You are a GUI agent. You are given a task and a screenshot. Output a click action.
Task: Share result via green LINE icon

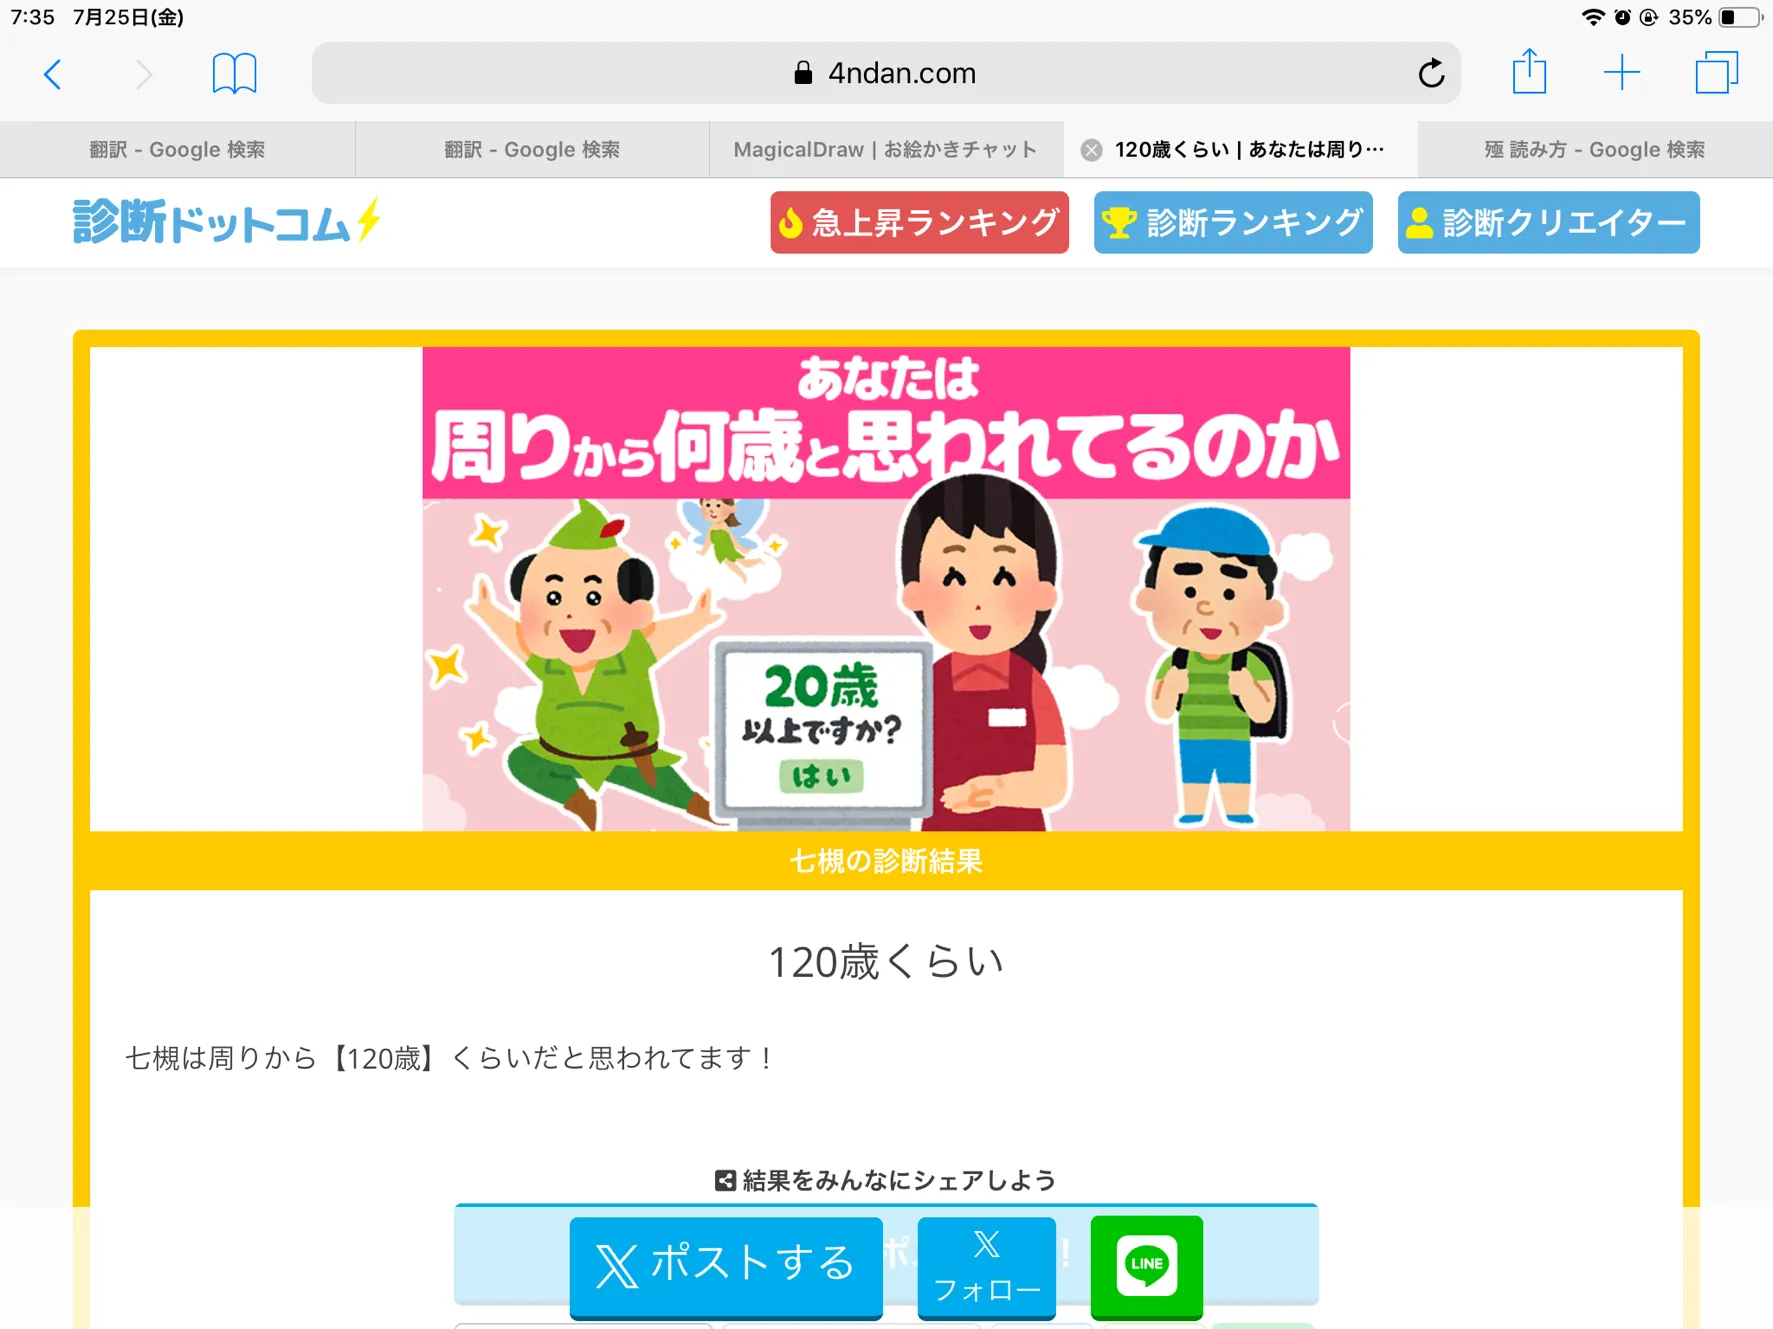(1146, 1266)
